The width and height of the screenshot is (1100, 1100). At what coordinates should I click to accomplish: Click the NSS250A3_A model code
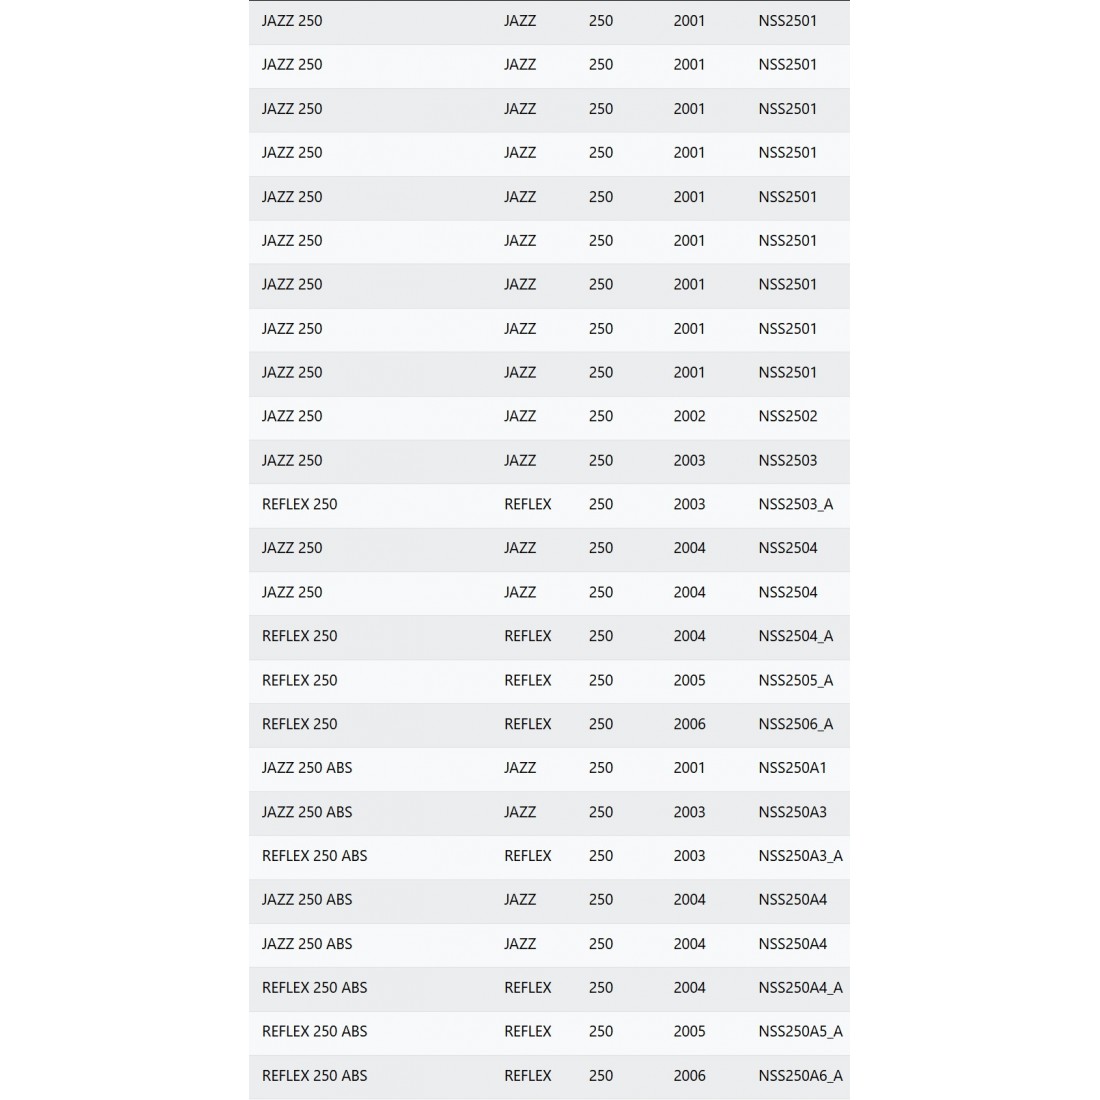[x=800, y=856]
